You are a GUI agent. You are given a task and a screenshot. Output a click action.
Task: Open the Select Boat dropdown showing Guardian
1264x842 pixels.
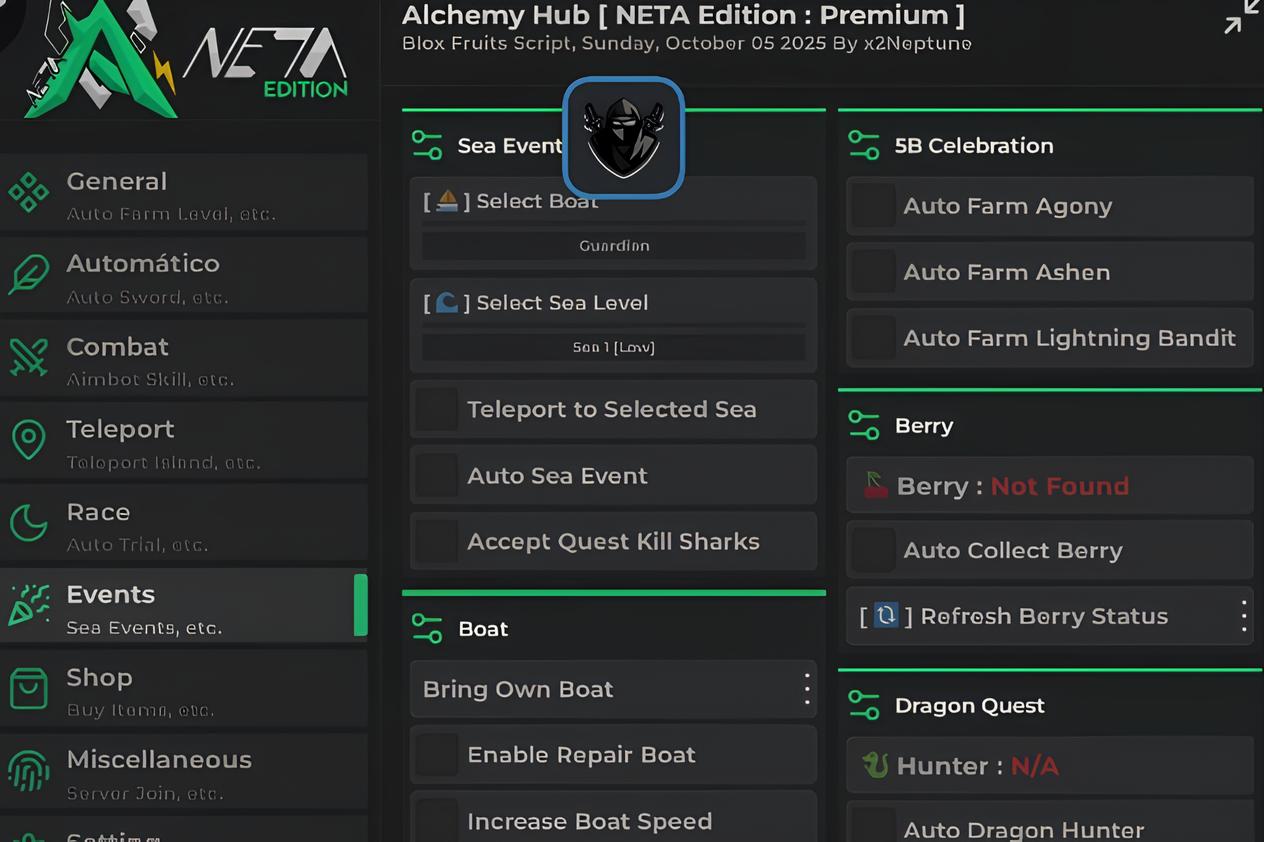pyautogui.click(x=613, y=245)
